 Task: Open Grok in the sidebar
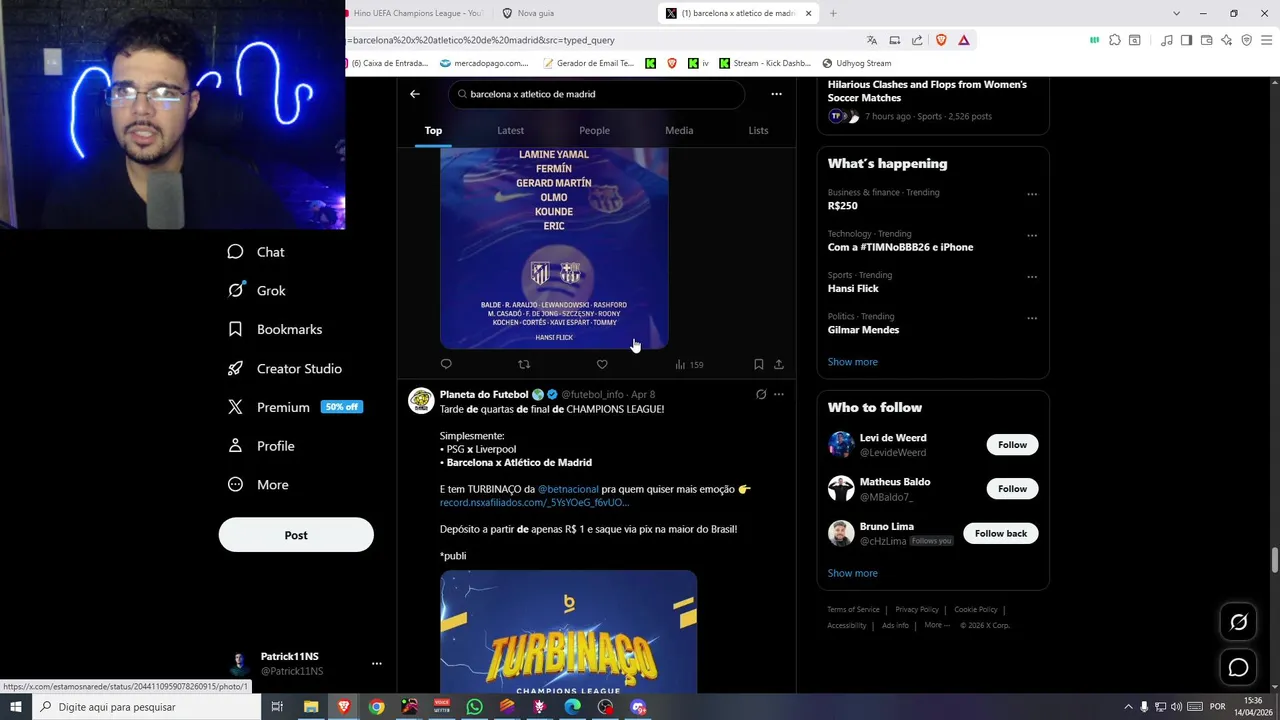(x=256, y=291)
